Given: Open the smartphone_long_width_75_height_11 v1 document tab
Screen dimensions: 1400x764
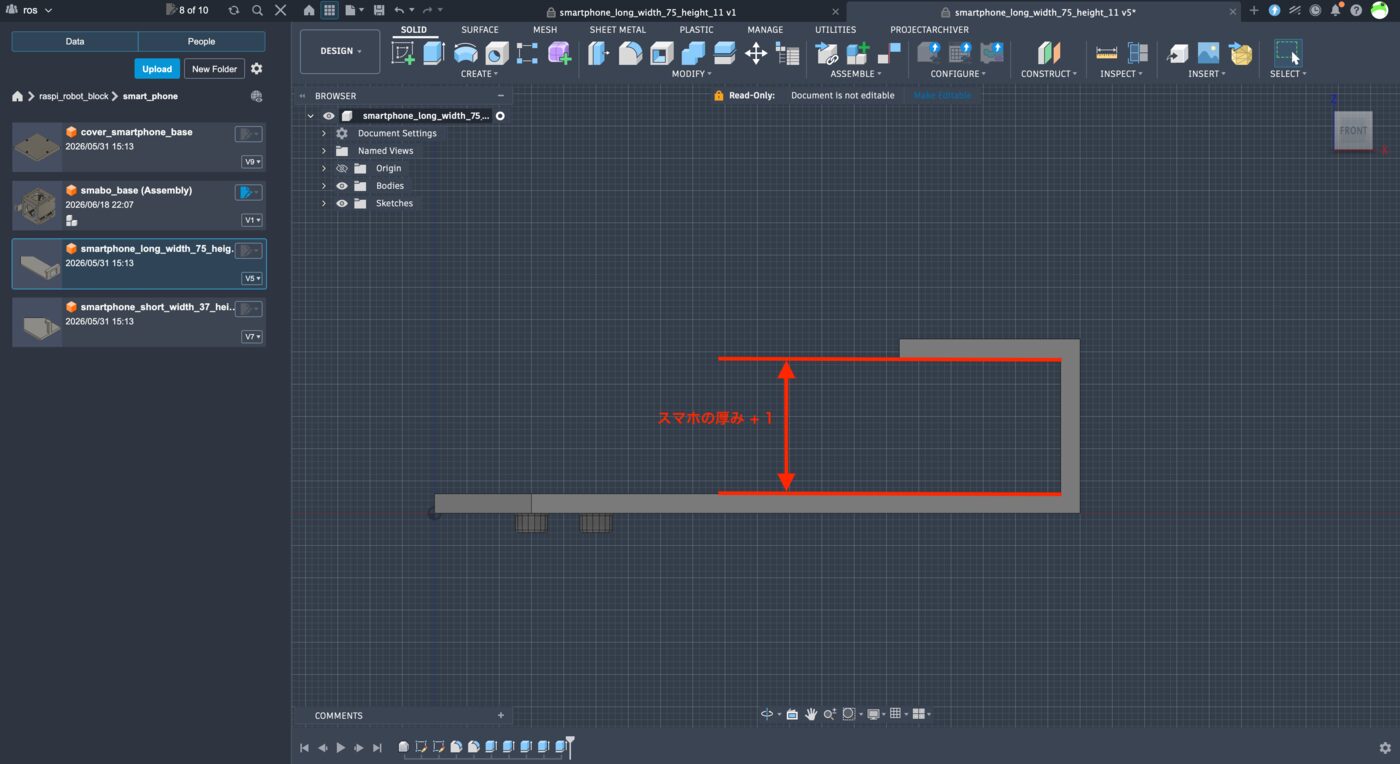Looking at the screenshot, I should [x=648, y=12].
